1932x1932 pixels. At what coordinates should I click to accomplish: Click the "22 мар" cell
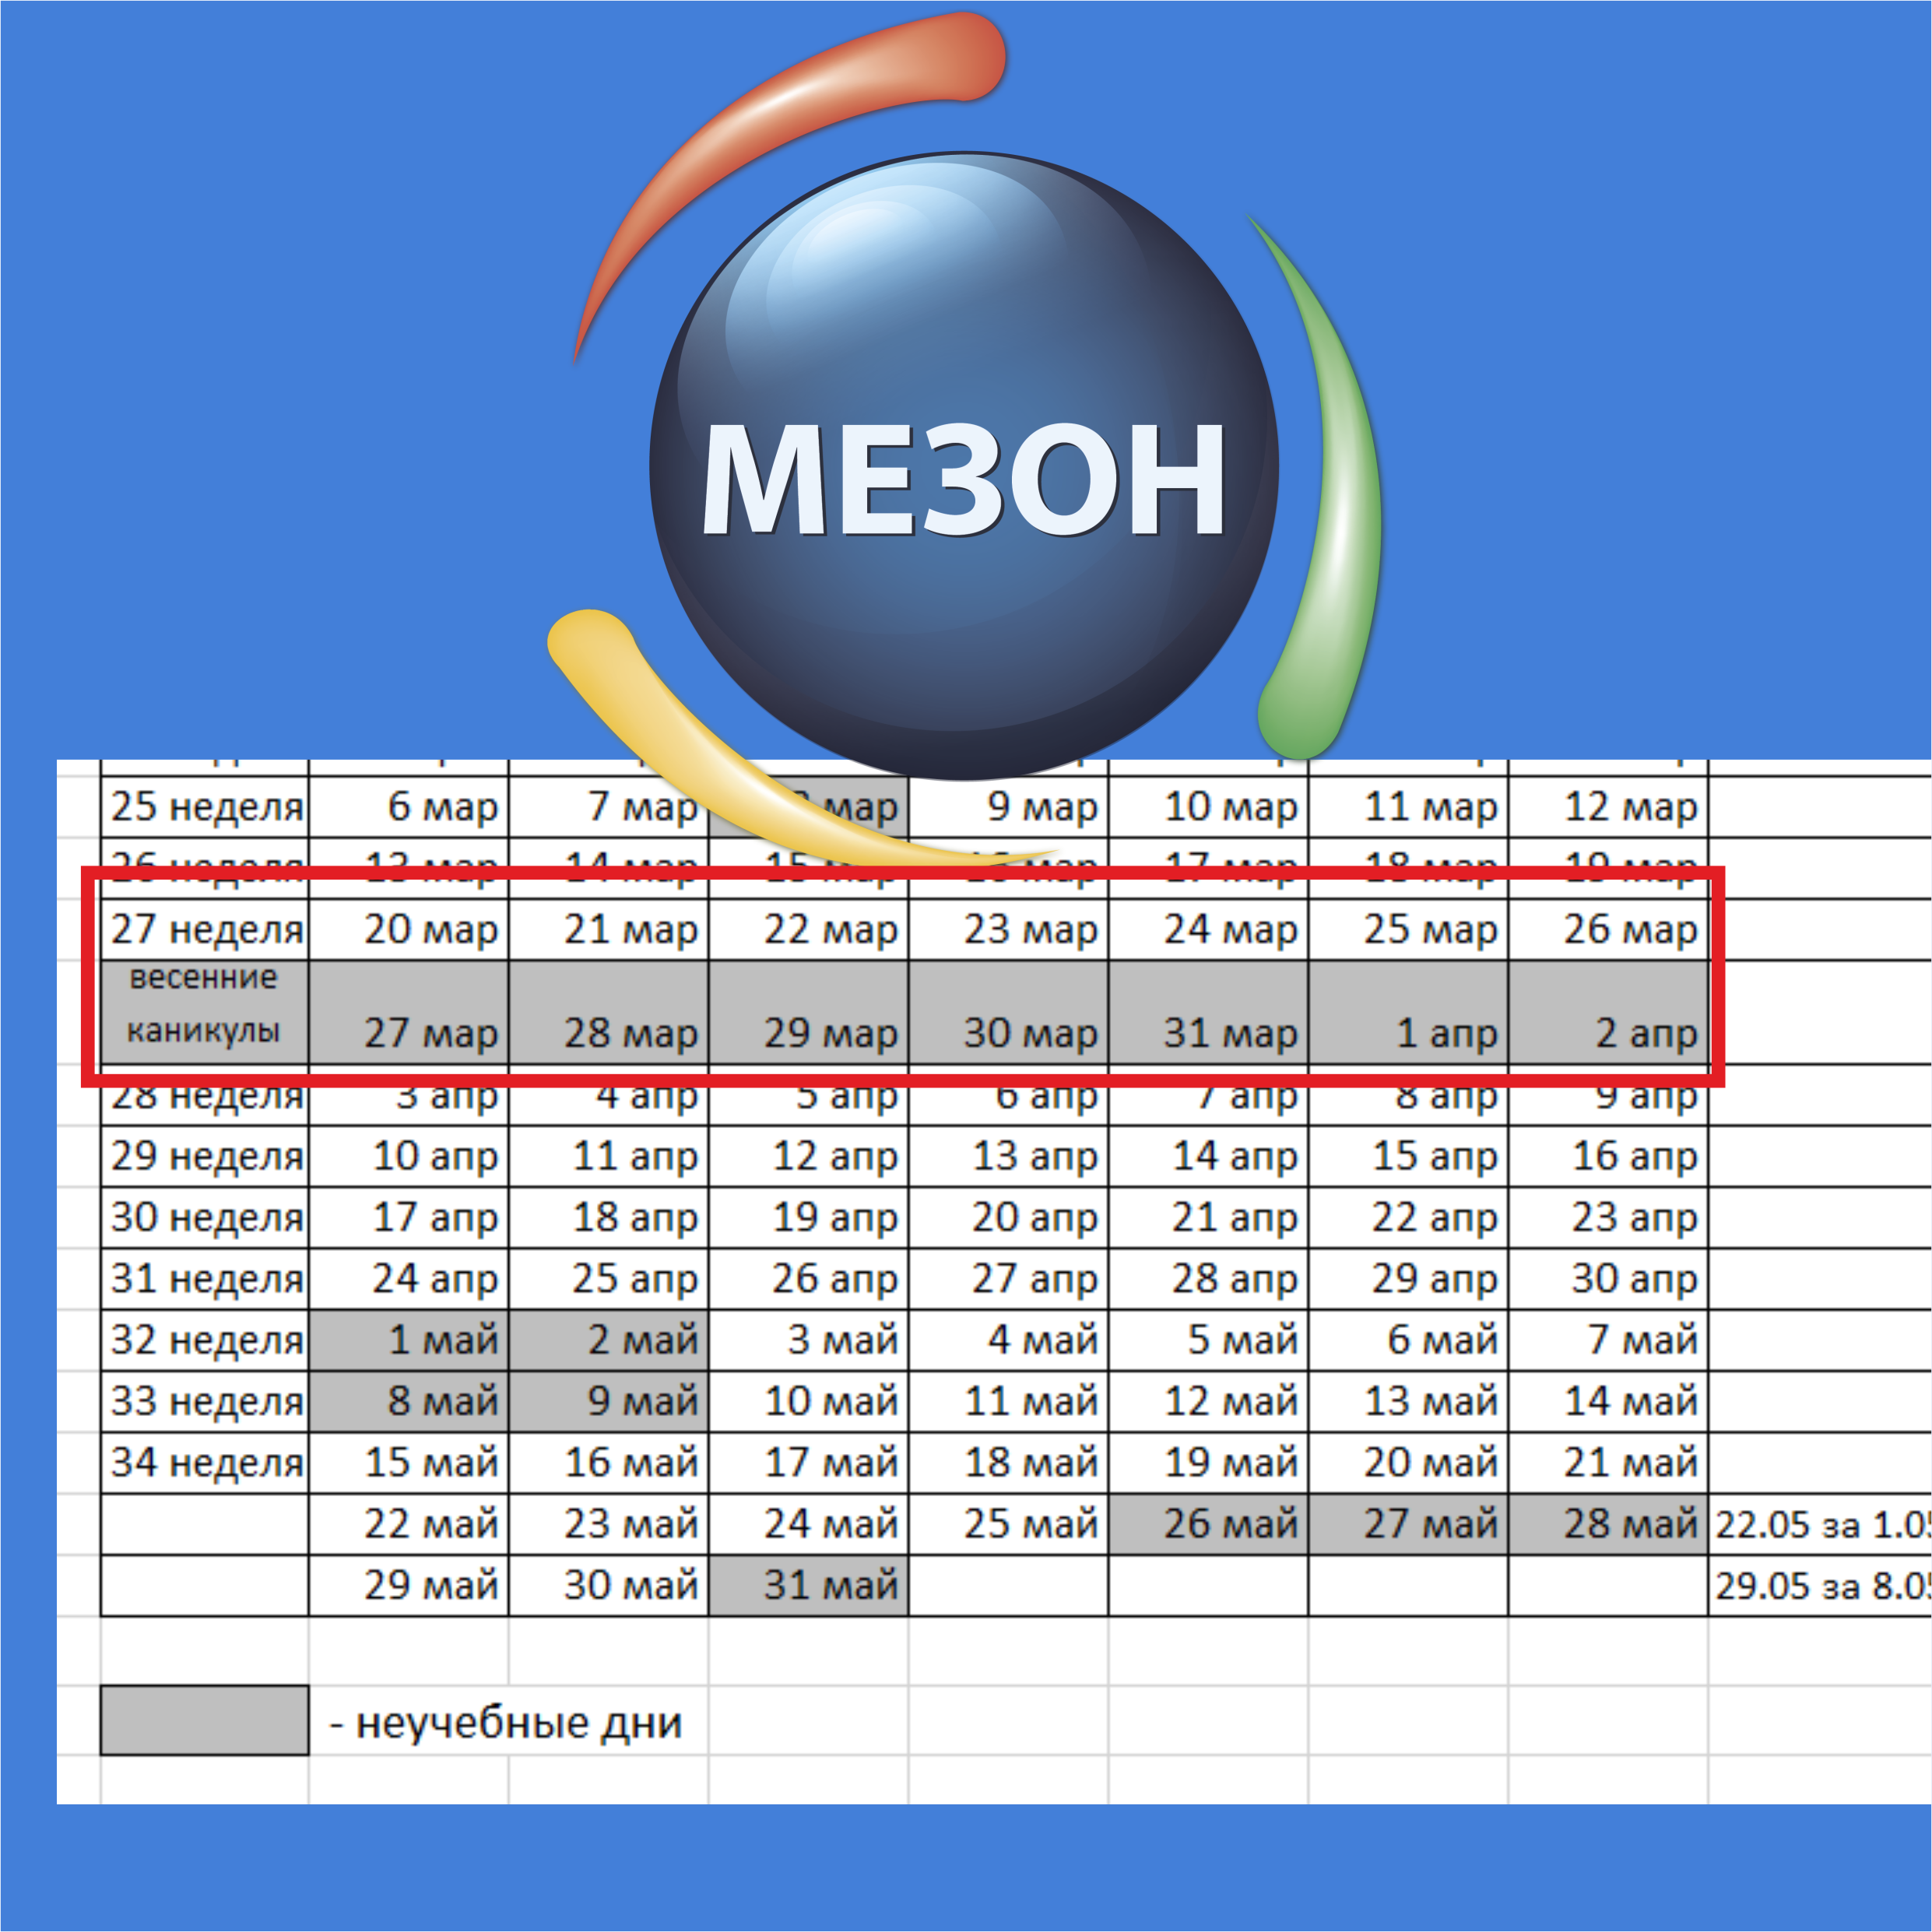point(809,930)
